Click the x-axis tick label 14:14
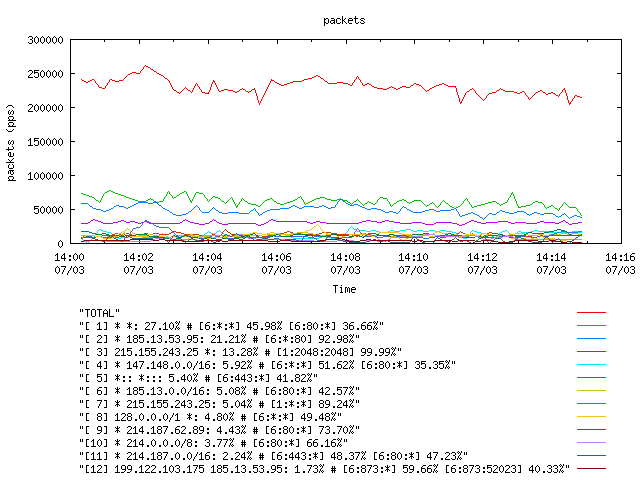The height and width of the screenshot is (480, 640). tap(551, 257)
